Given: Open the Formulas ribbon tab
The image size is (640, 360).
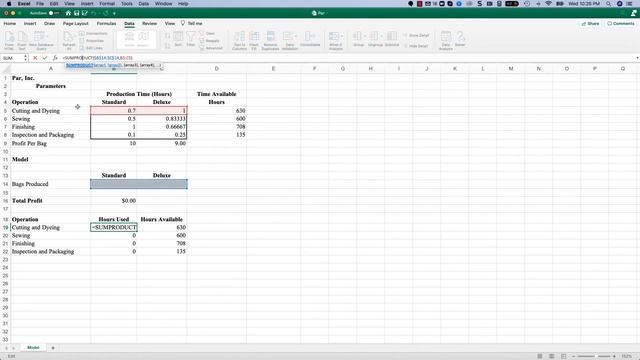Looking at the screenshot, I should tap(107, 24).
